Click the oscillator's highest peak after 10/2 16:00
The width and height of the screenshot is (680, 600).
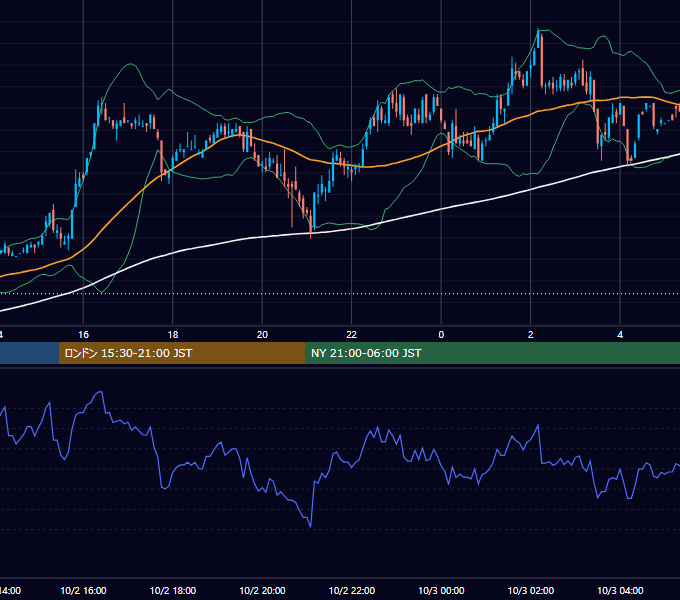100,392
